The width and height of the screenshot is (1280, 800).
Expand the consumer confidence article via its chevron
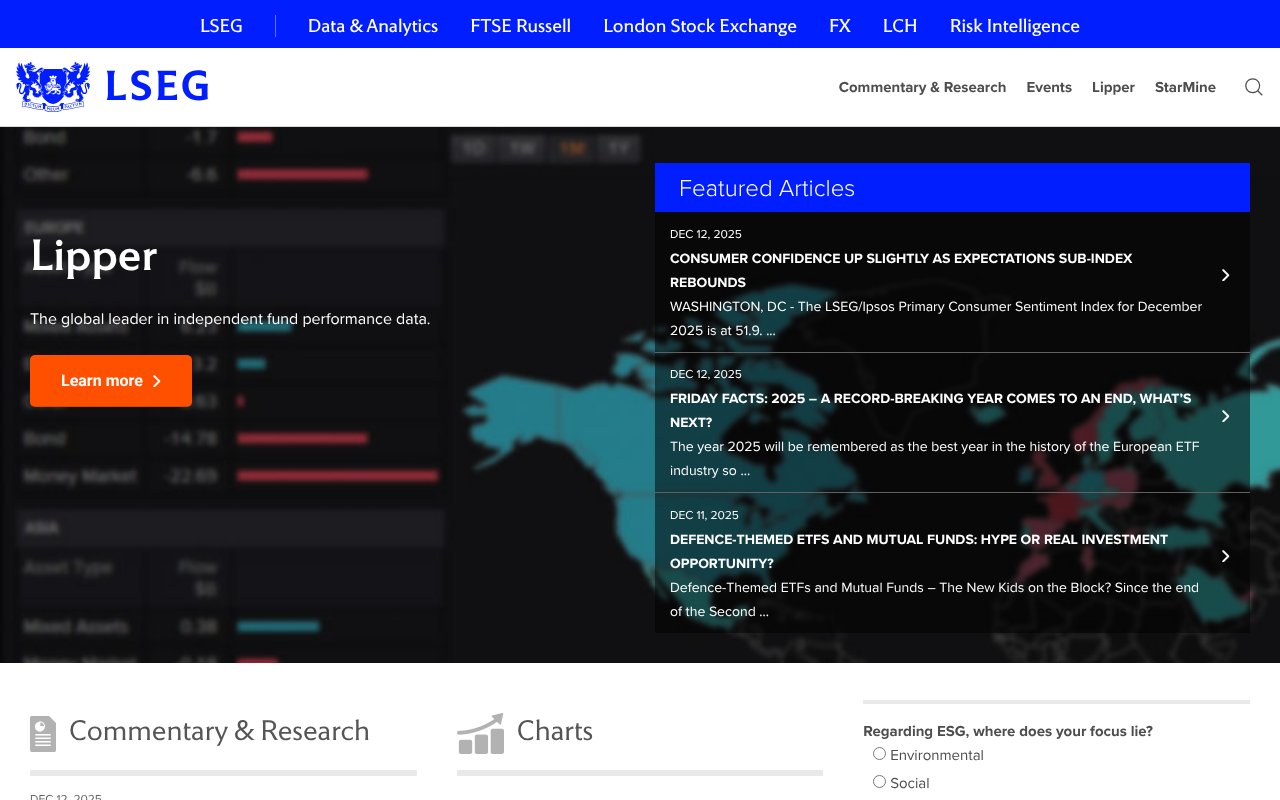click(1225, 275)
